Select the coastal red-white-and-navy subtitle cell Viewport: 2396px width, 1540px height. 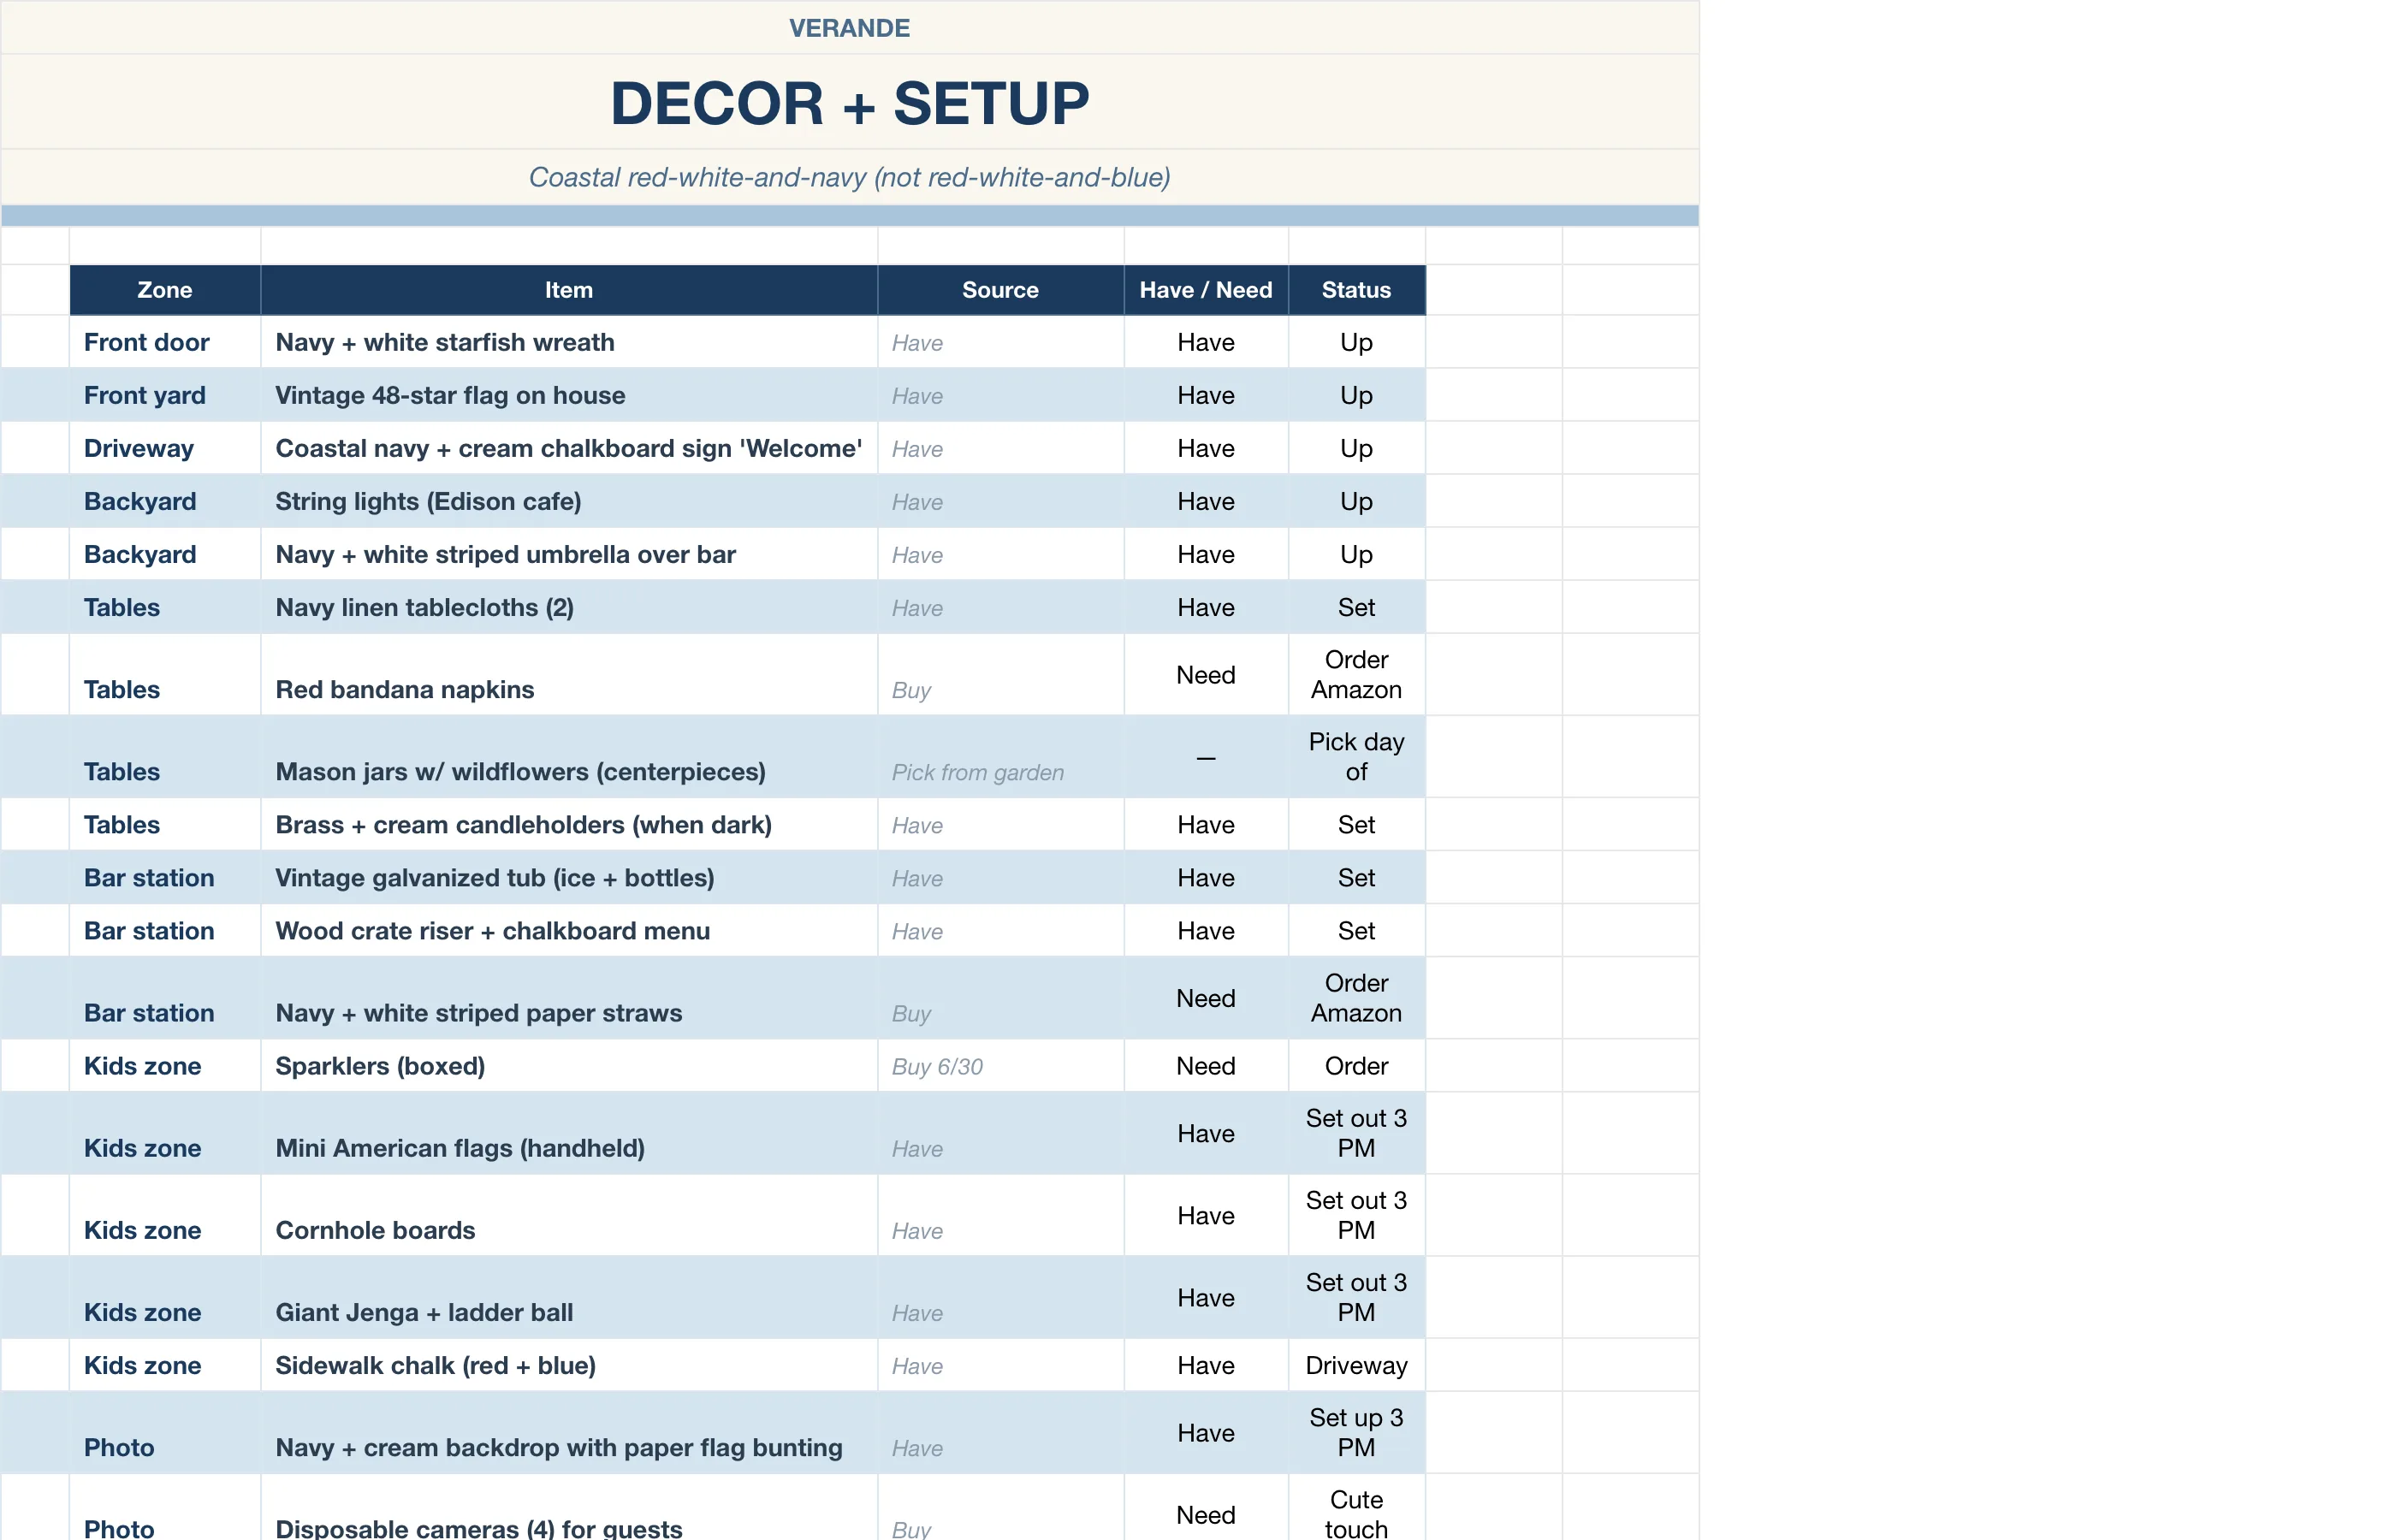point(849,177)
